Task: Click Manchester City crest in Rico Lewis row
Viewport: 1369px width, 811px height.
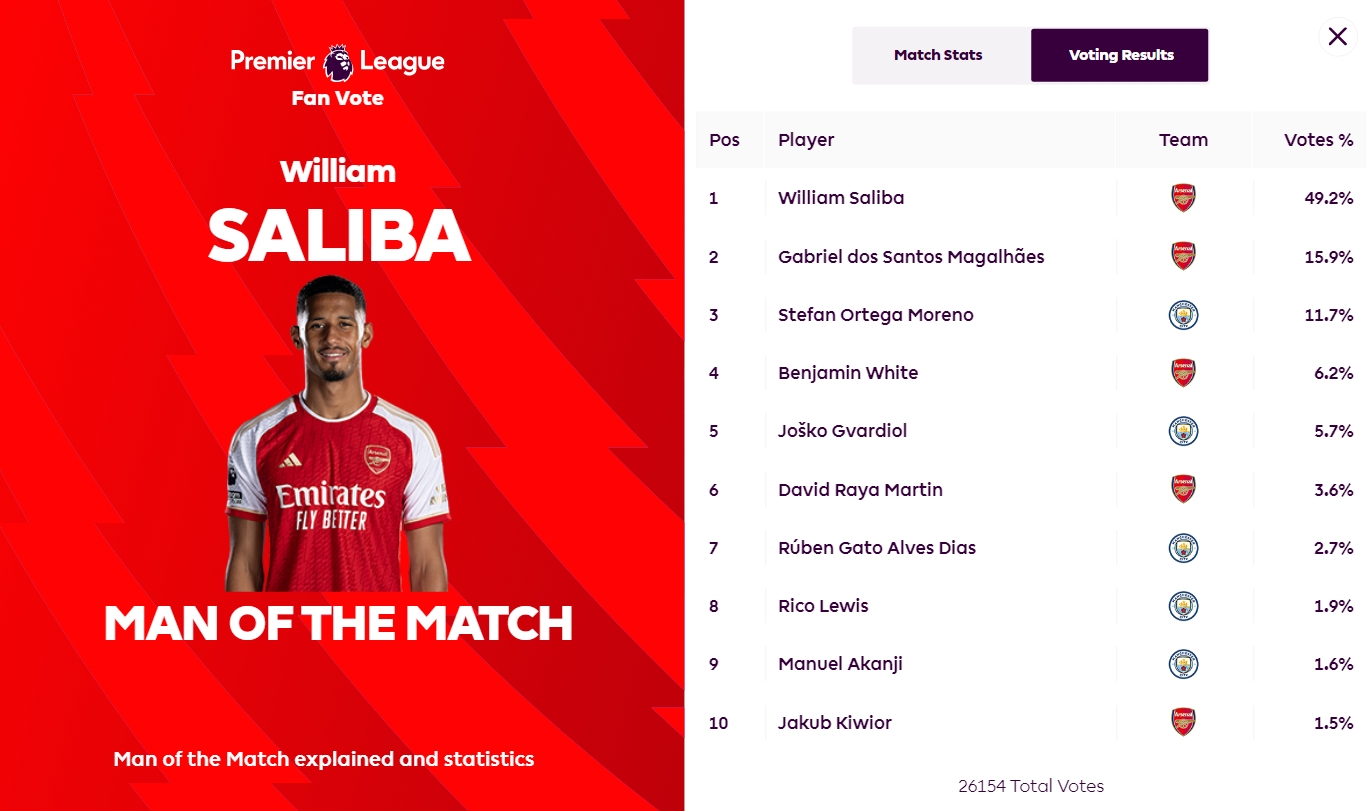Action: pos(1183,606)
